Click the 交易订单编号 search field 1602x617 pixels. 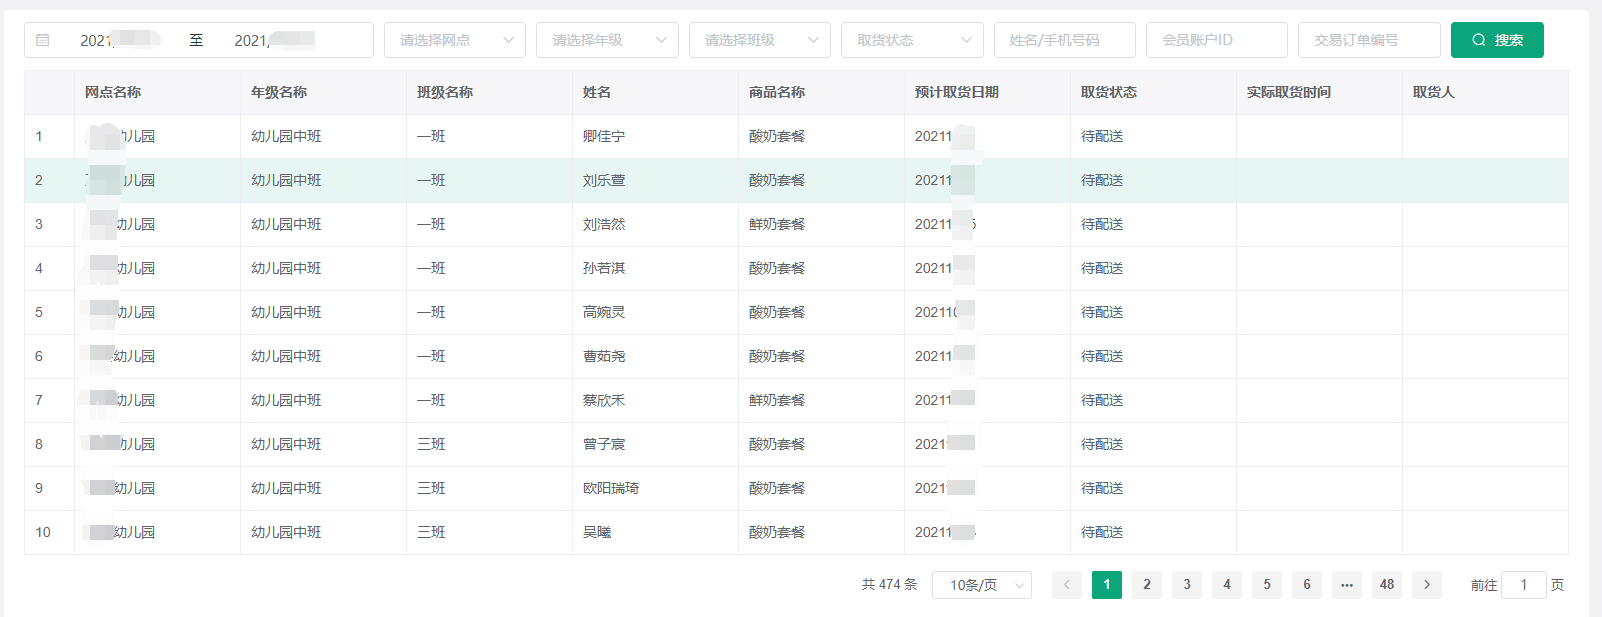click(x=1368, y=40)
